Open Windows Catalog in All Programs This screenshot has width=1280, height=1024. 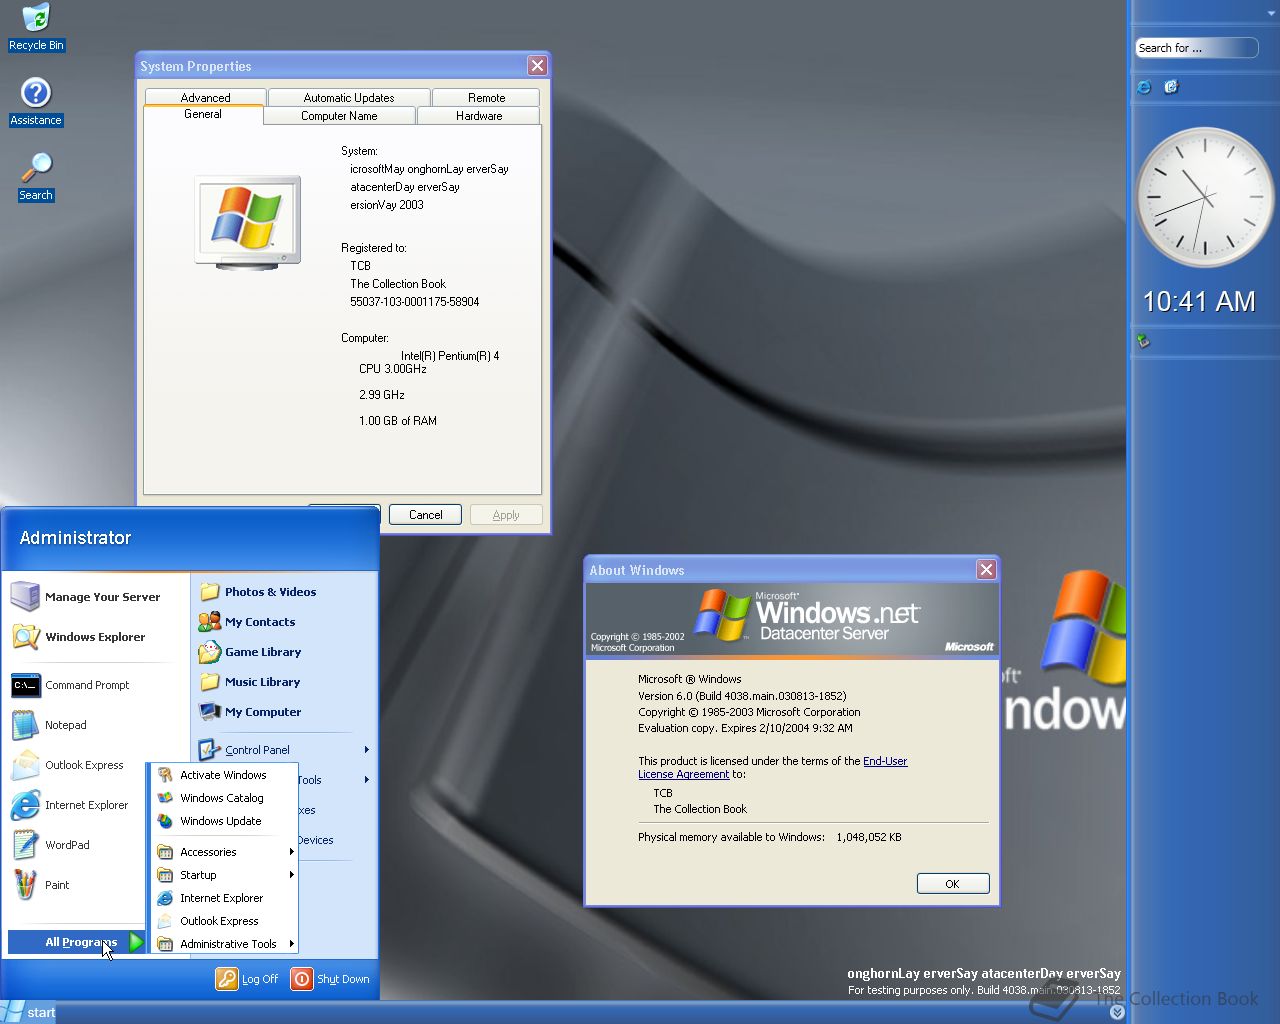tap(223, 798)
